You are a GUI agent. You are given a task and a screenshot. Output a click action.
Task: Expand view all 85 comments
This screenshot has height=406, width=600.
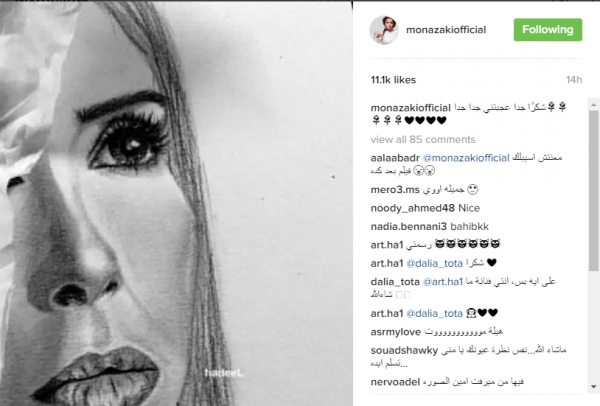click(x=423, y=139)
